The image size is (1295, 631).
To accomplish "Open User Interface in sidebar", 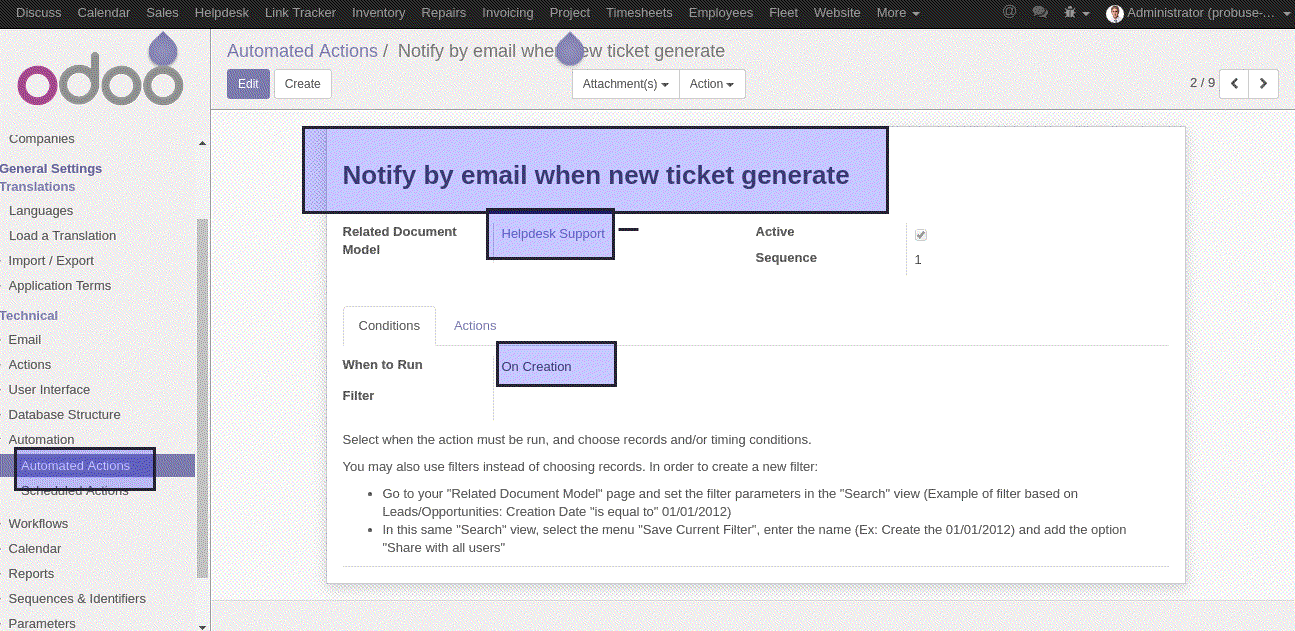I will pos(49,390).
